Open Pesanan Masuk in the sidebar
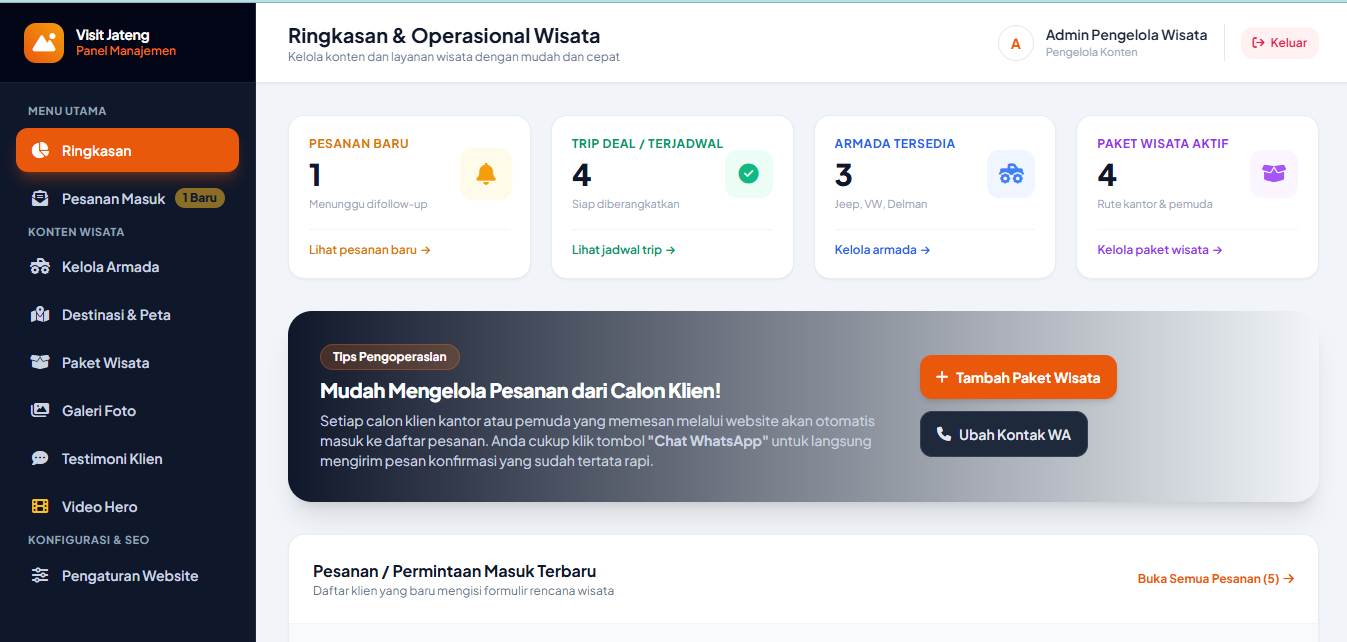 click(128, 198)
